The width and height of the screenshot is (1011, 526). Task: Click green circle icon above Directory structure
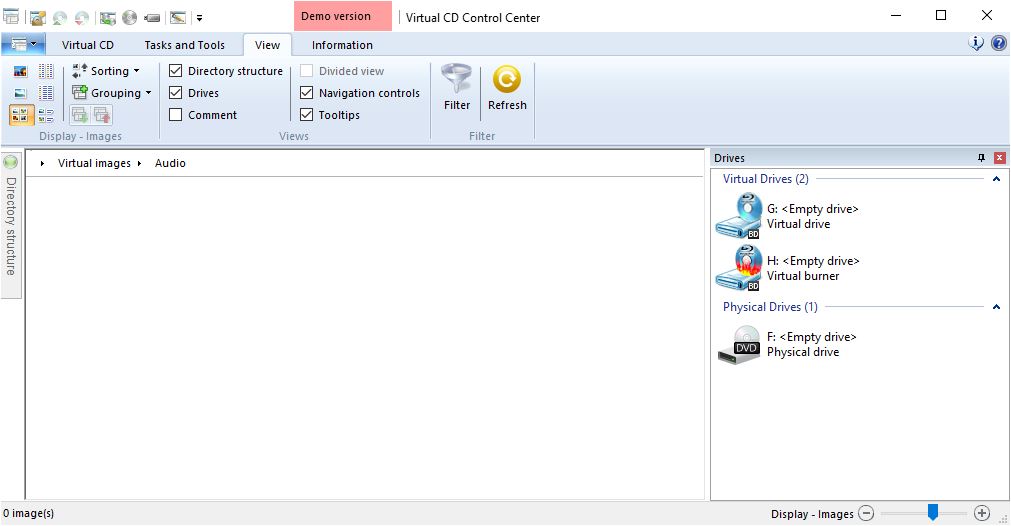coord(10,161)
